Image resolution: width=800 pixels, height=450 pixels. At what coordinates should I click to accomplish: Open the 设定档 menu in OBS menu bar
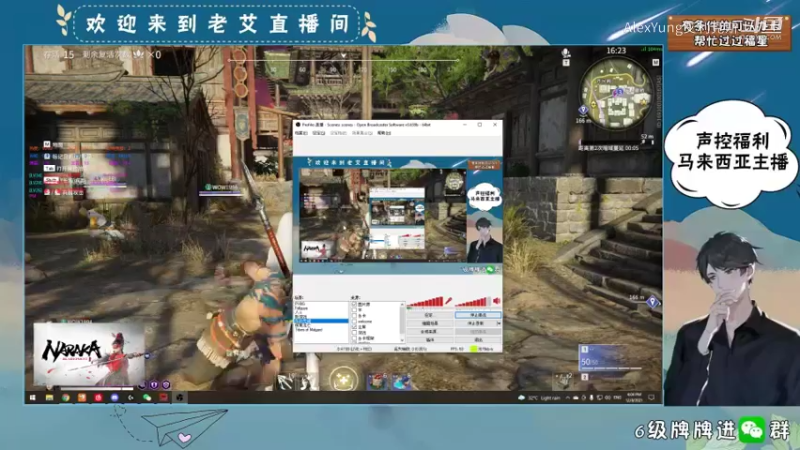pyautogui.click(x=338, y=133)
